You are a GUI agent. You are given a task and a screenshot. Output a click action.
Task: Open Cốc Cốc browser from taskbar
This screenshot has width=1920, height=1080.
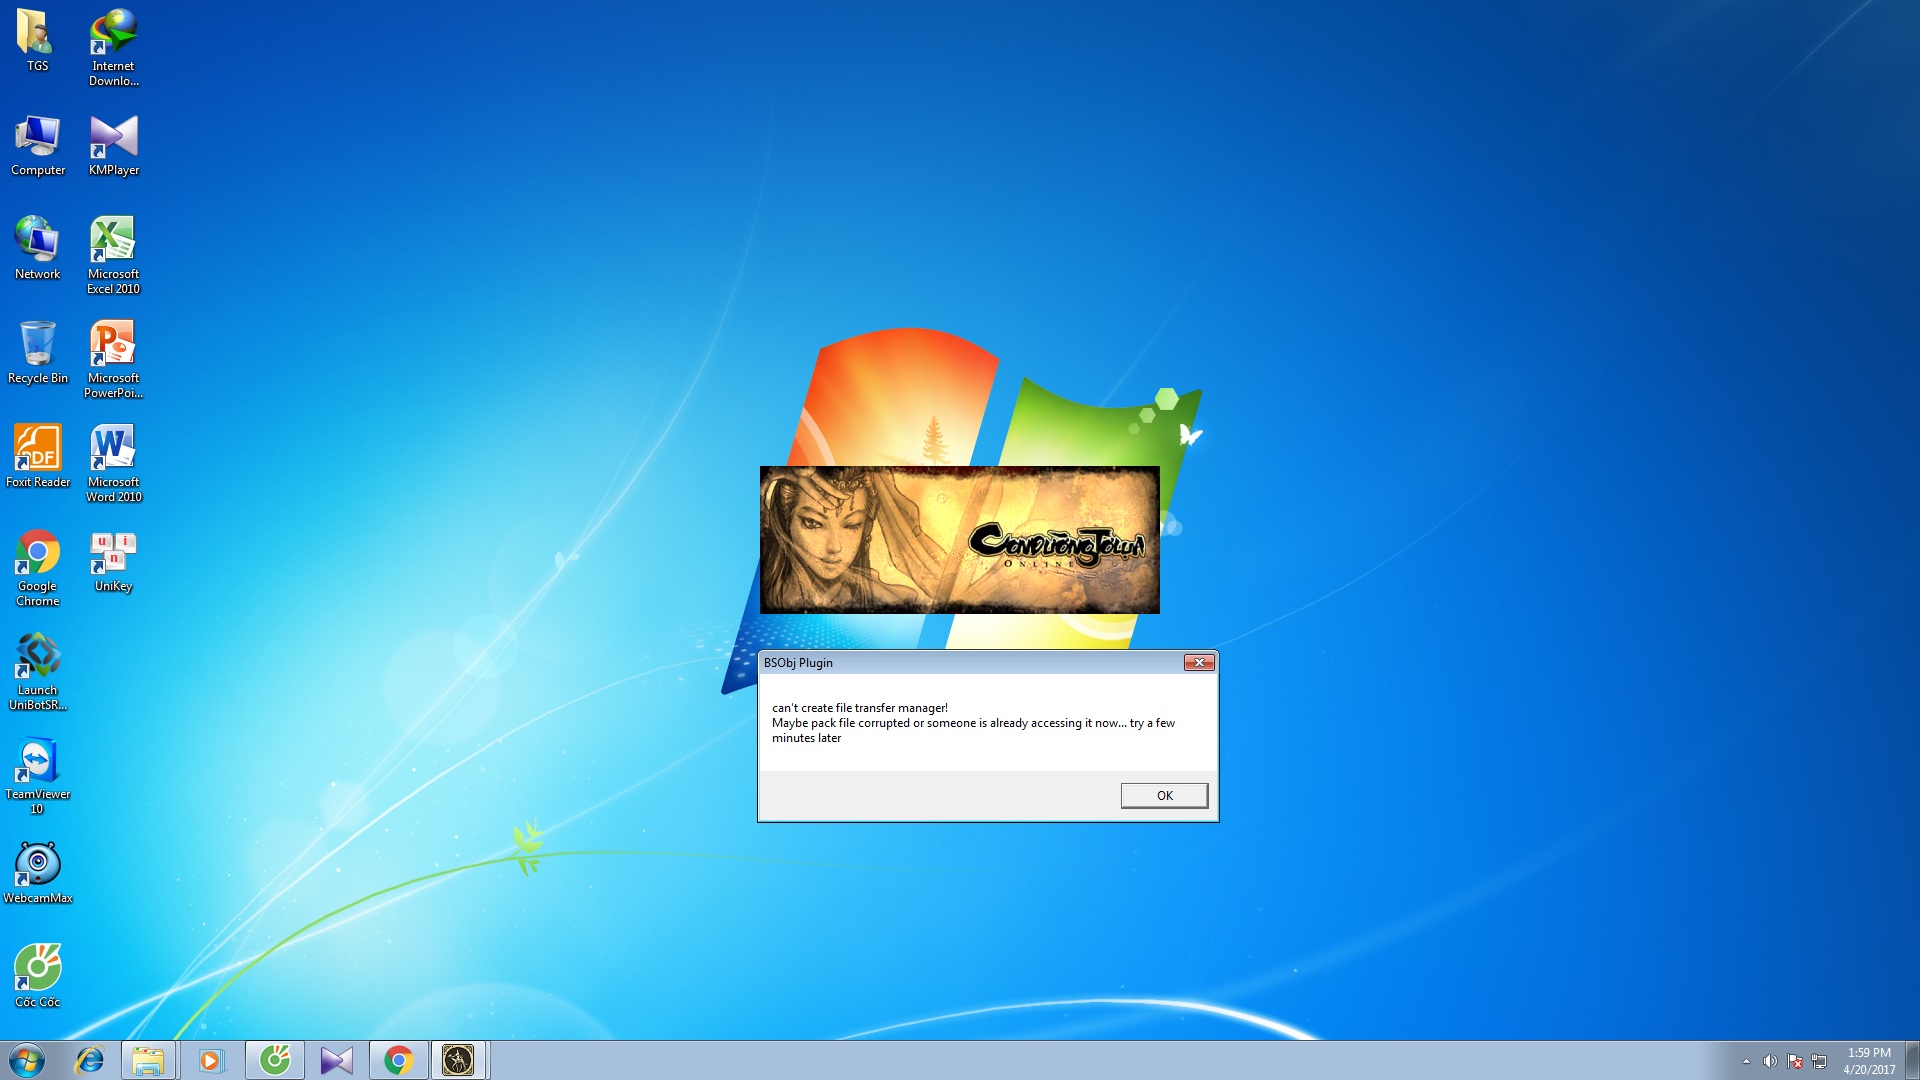(275, 1060)
